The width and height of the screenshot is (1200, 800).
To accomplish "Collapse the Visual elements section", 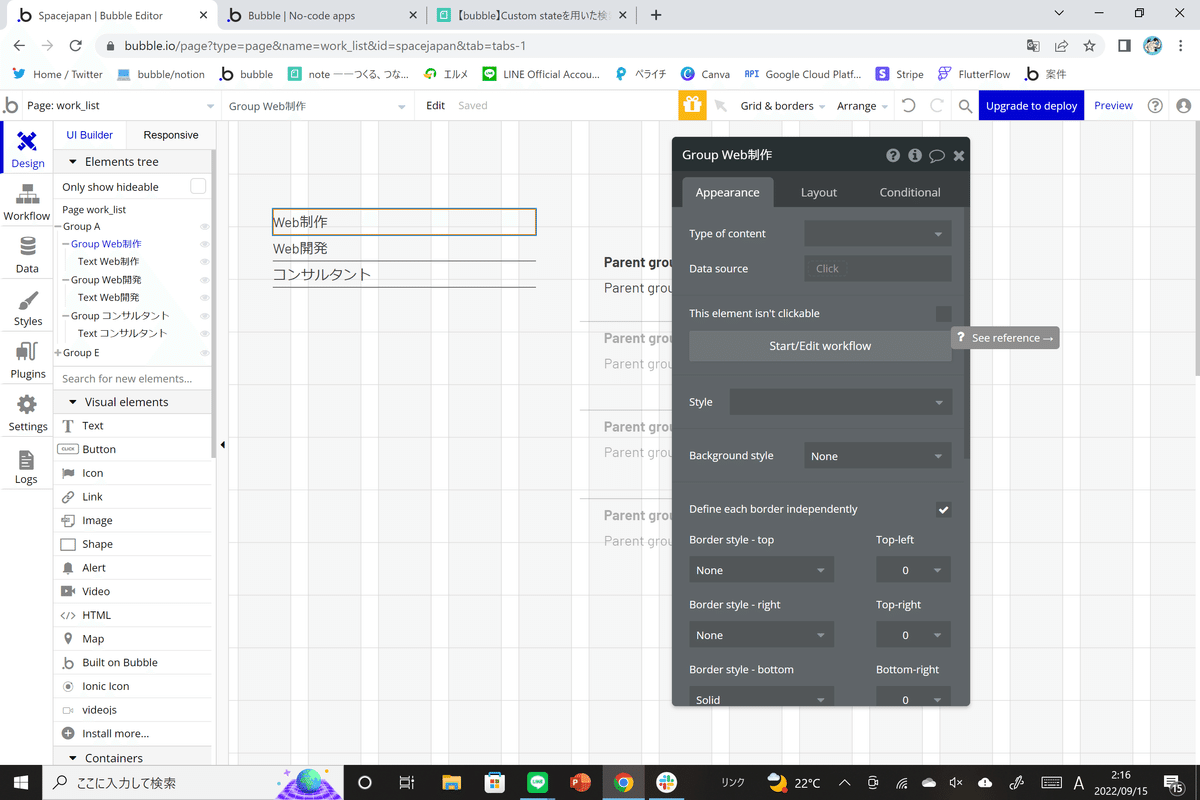I will (73, 402).
